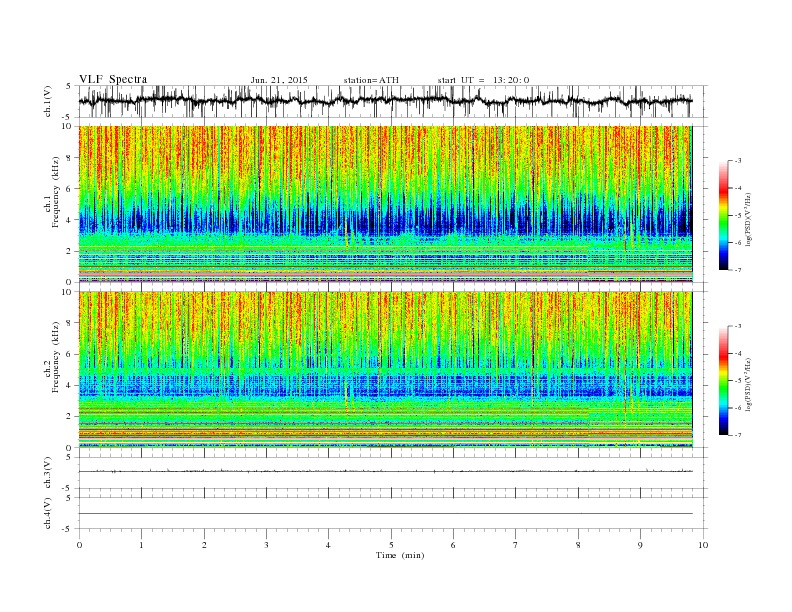Click inside the ch.2 spectrogram plot
The height and width of the screenshot is (612, 792).
point(385,370)
